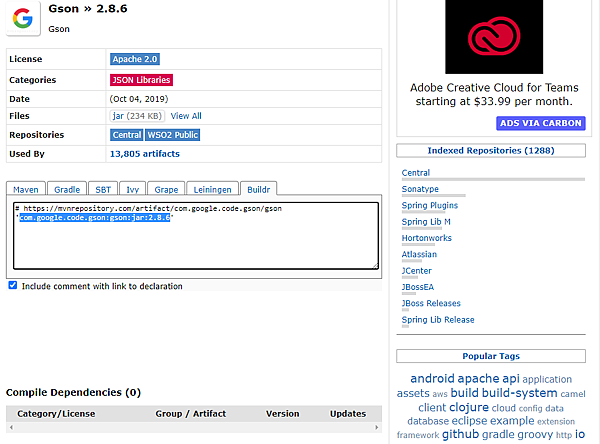Open the JCenter repository link

coord(417,271)
